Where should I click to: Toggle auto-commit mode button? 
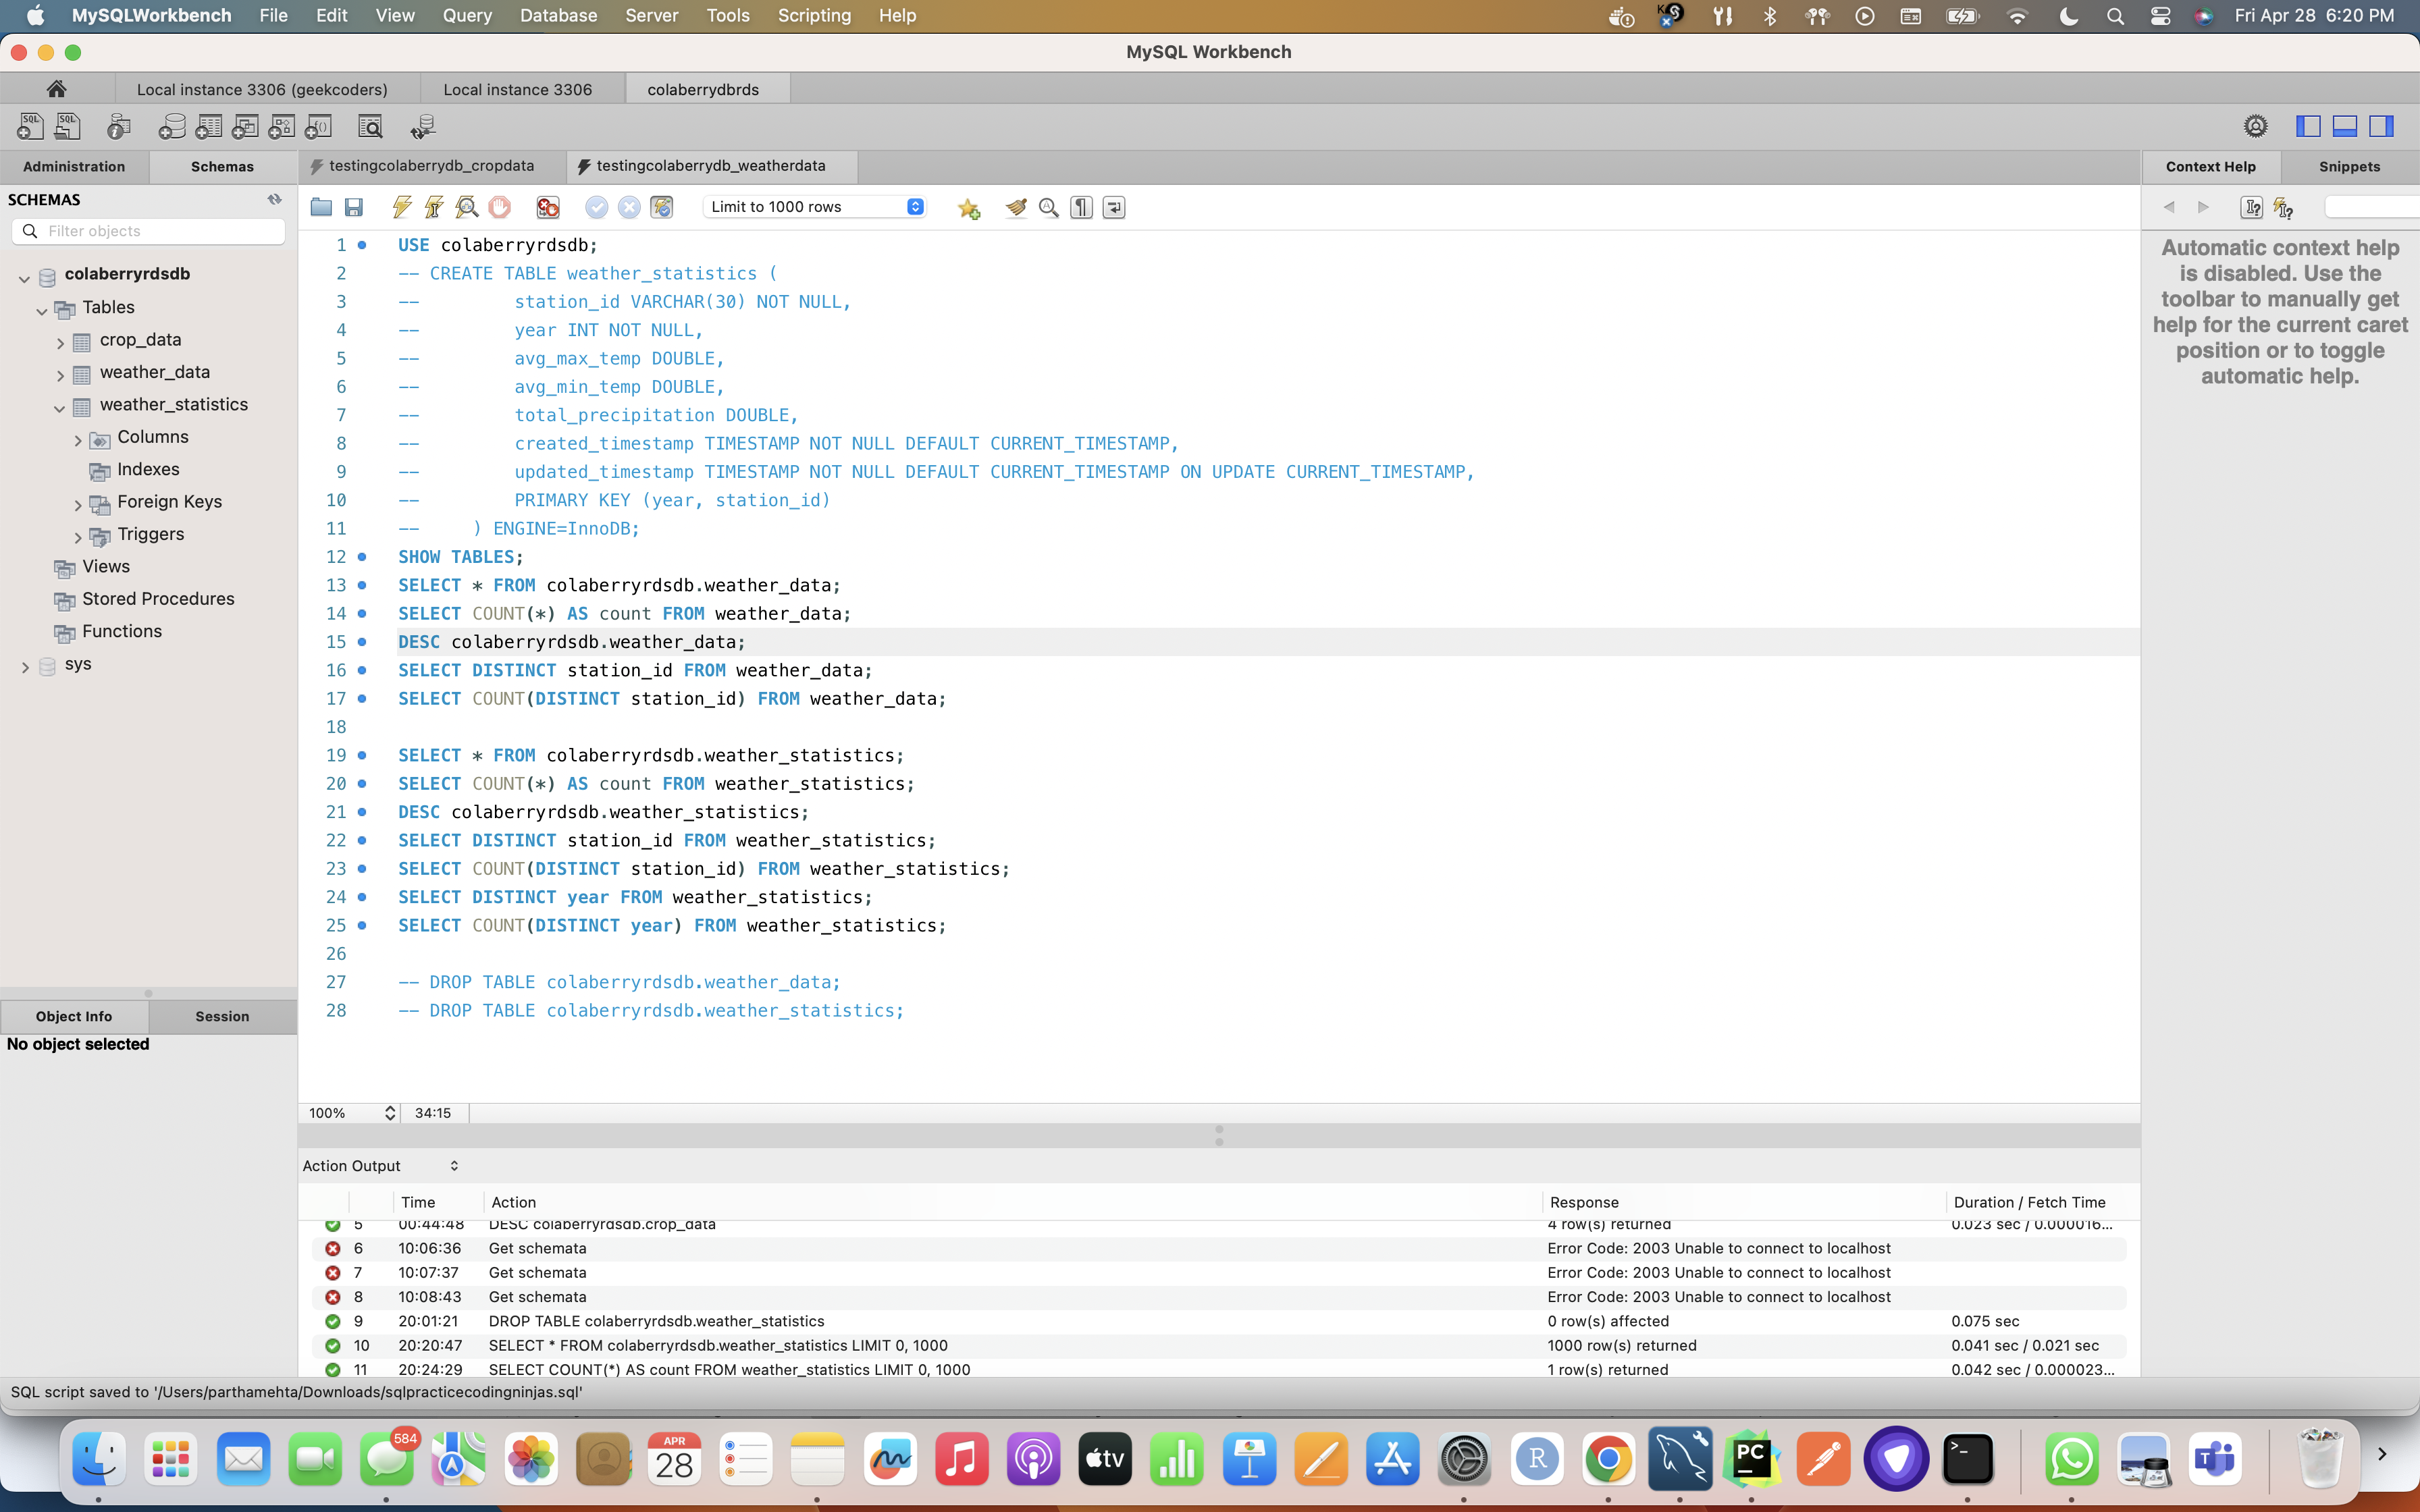[661, 207]
